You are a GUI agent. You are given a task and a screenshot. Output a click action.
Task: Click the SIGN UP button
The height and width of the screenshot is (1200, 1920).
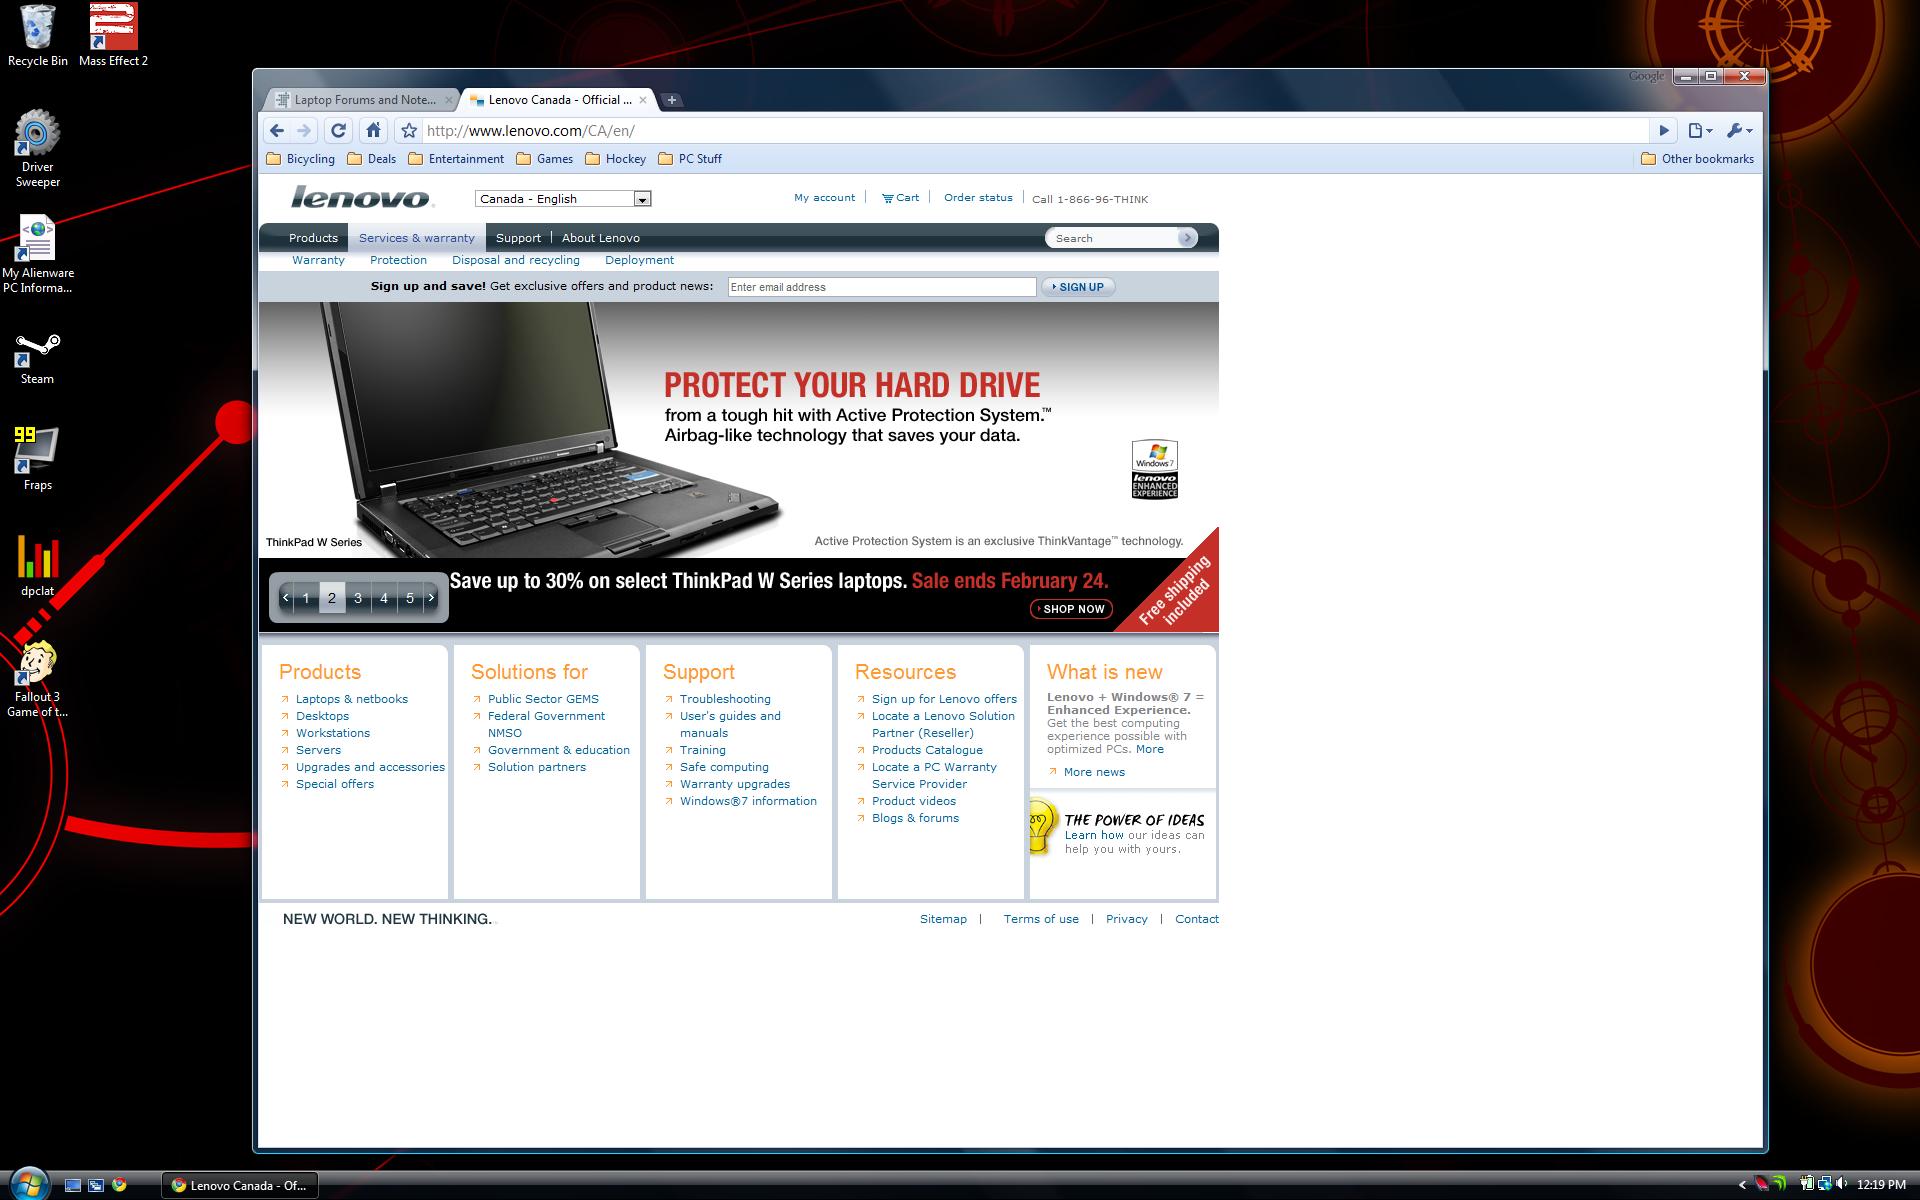1078,287
